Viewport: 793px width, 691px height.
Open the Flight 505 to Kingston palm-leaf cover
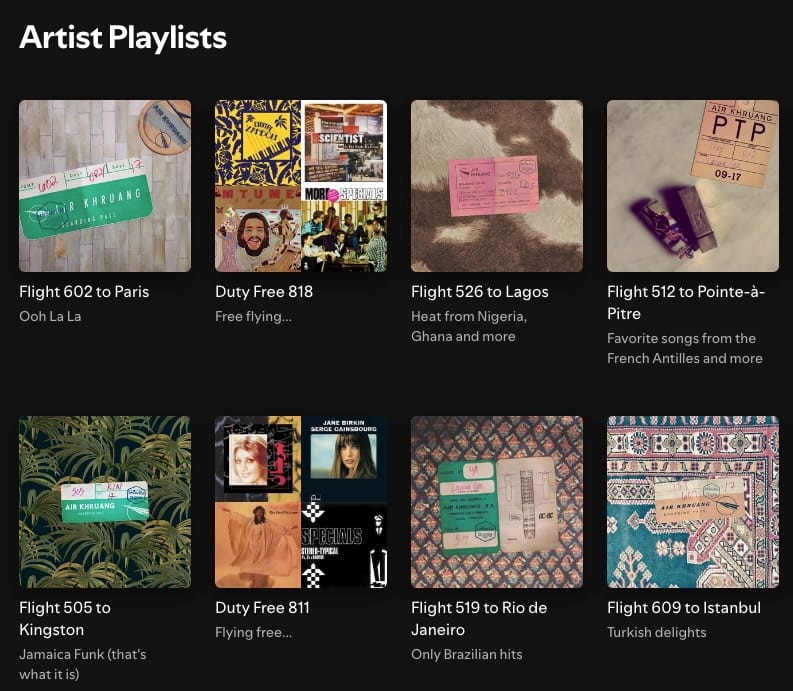[105, 502]
